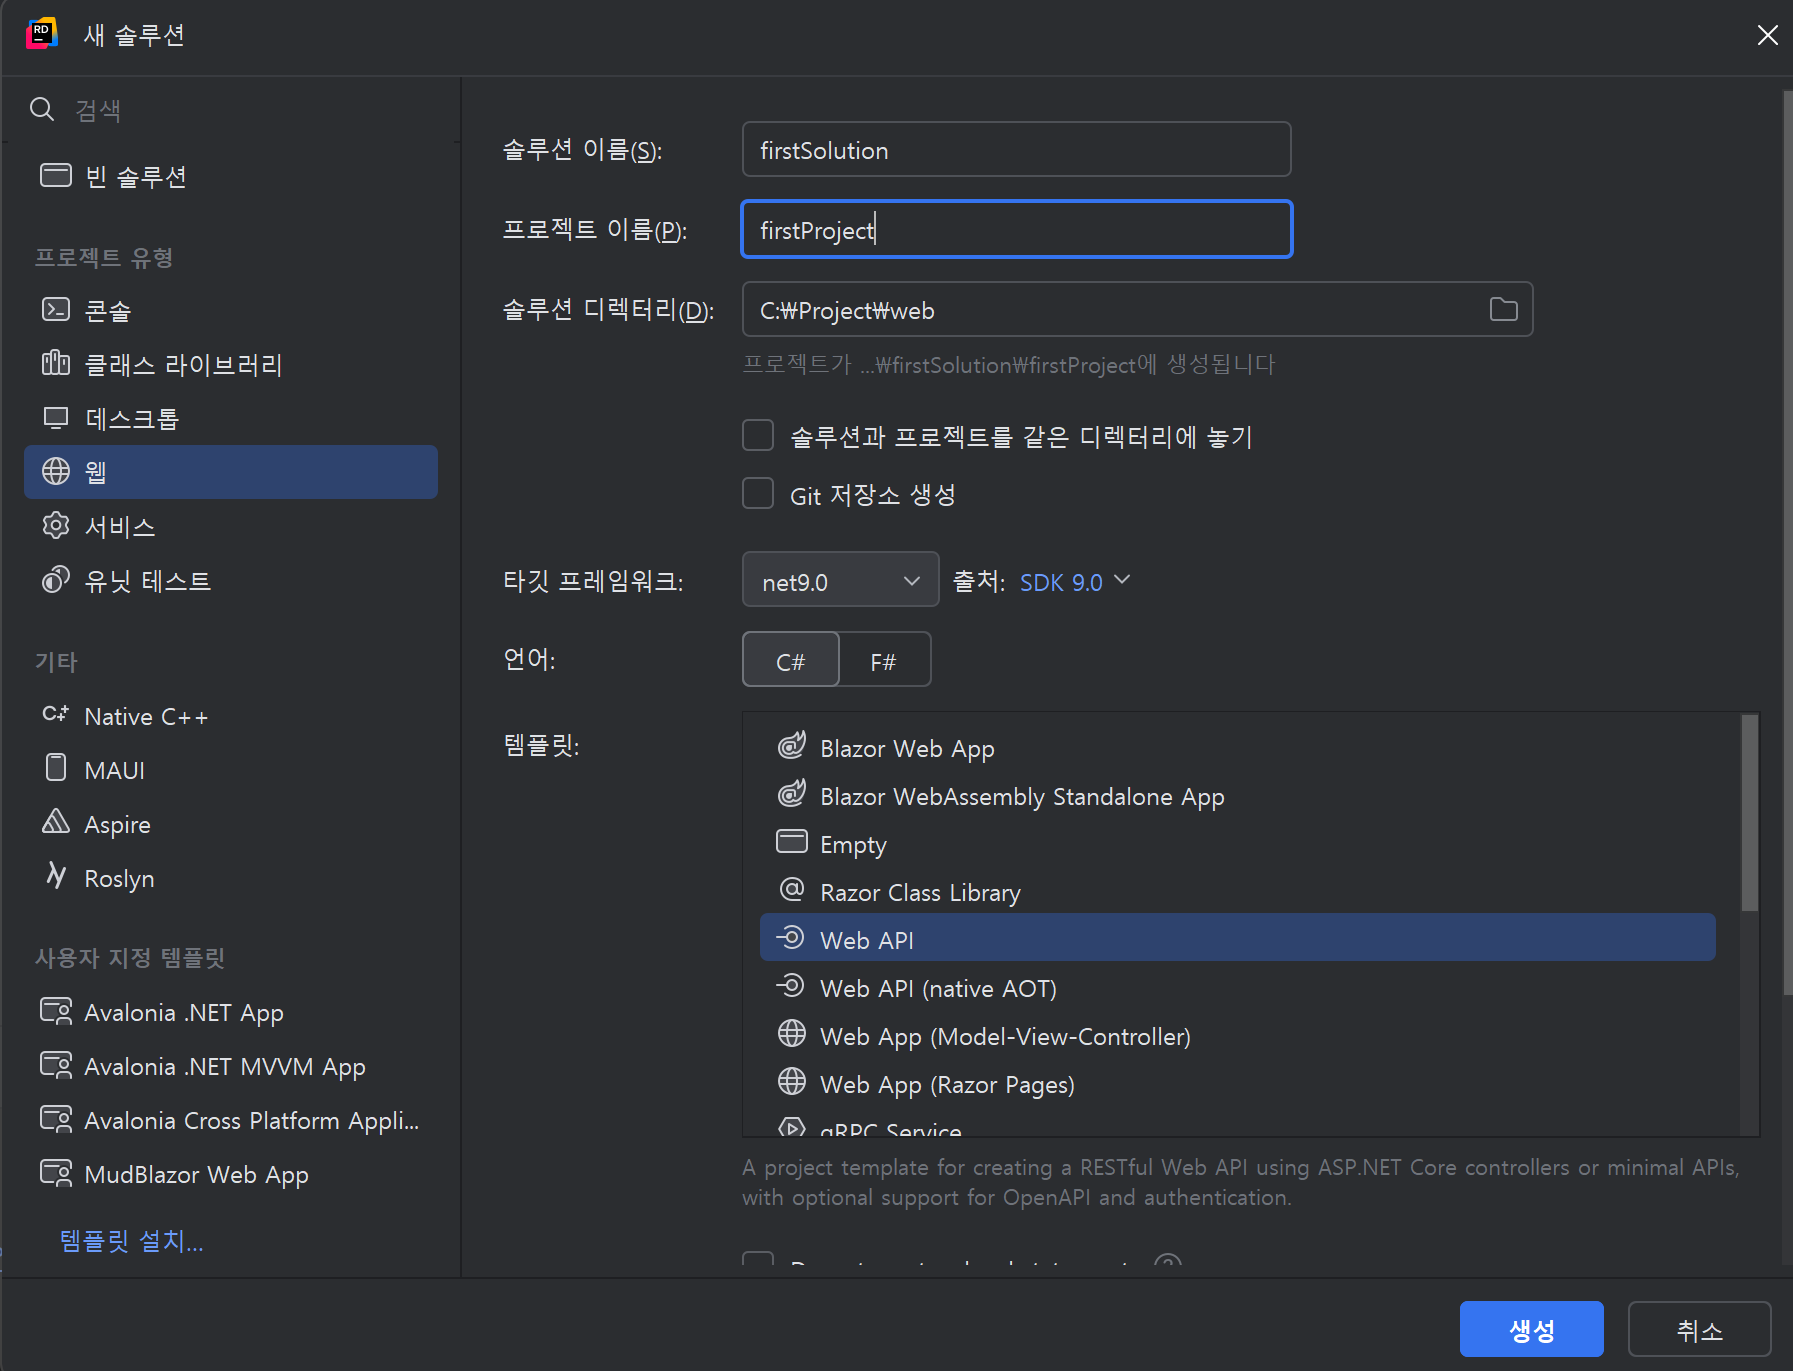Screen dimensions: 1793x1371
Task: Select C# language toggle
Action: click(x=790, y=660)
